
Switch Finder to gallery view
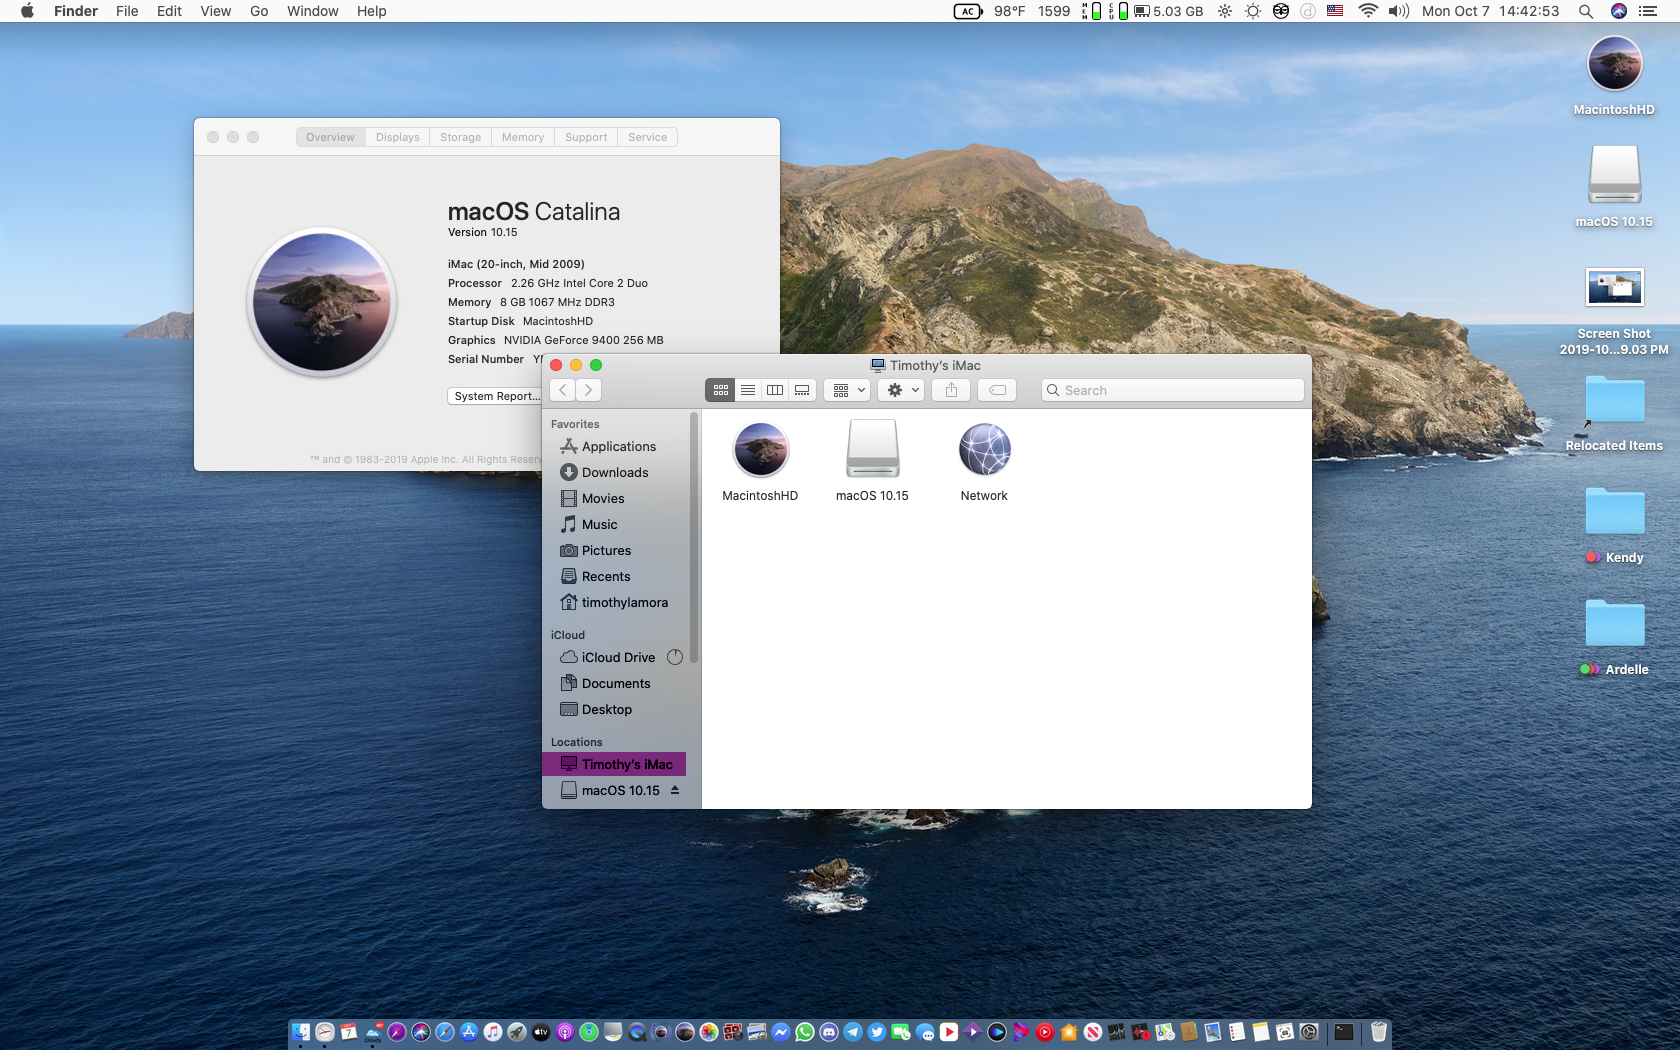(802, 390)
